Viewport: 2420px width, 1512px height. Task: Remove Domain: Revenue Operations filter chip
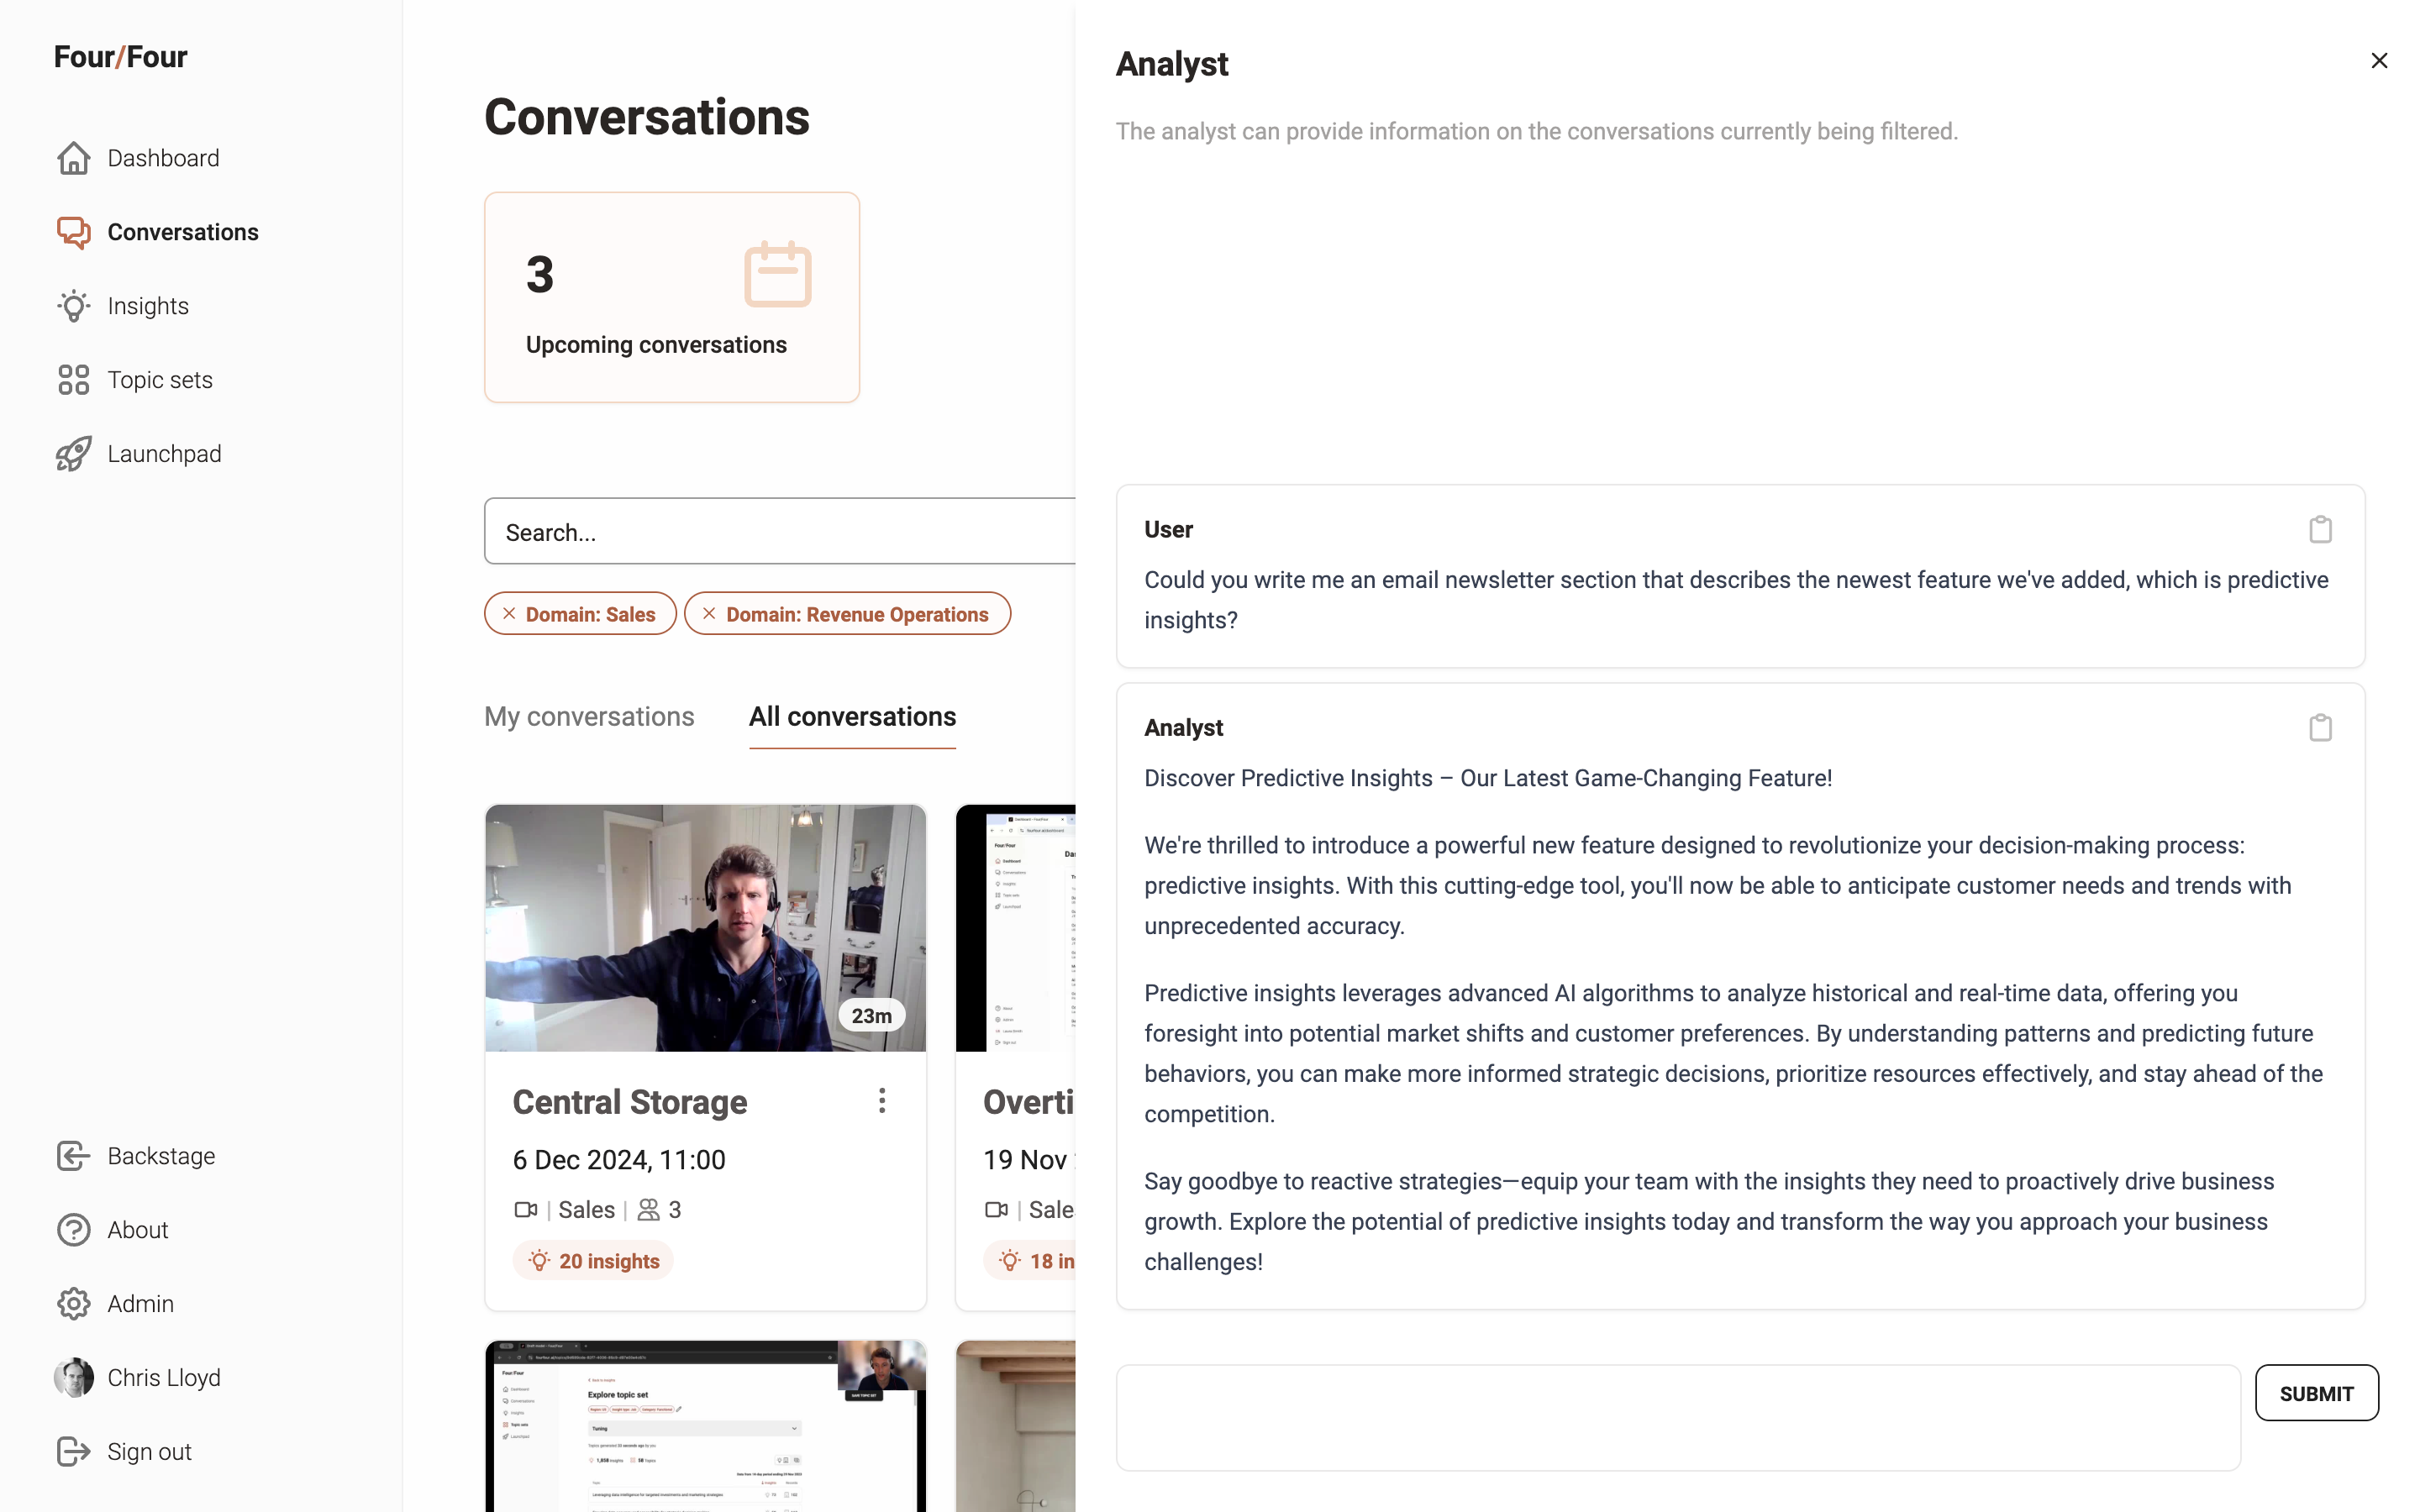709,614
